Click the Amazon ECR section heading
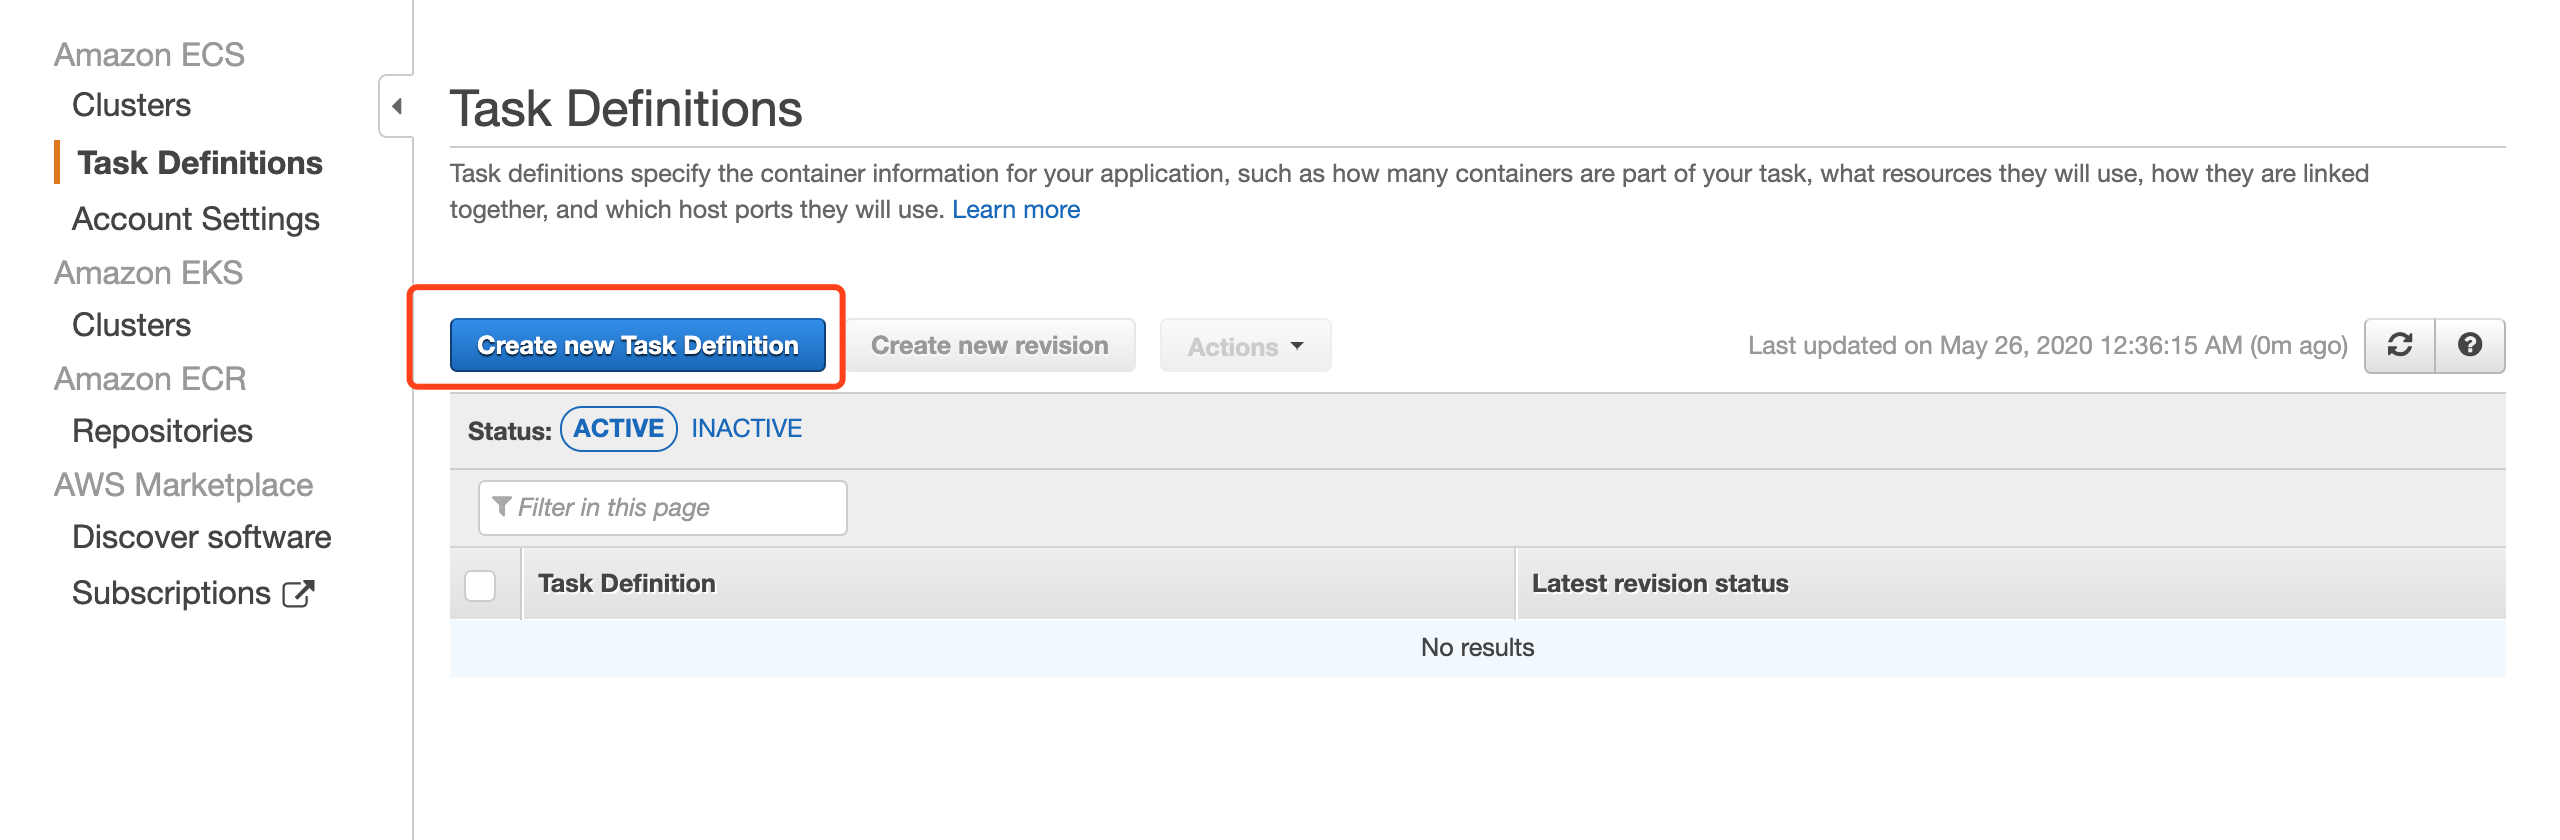The image size is (2560, 840). click(150, 379)
